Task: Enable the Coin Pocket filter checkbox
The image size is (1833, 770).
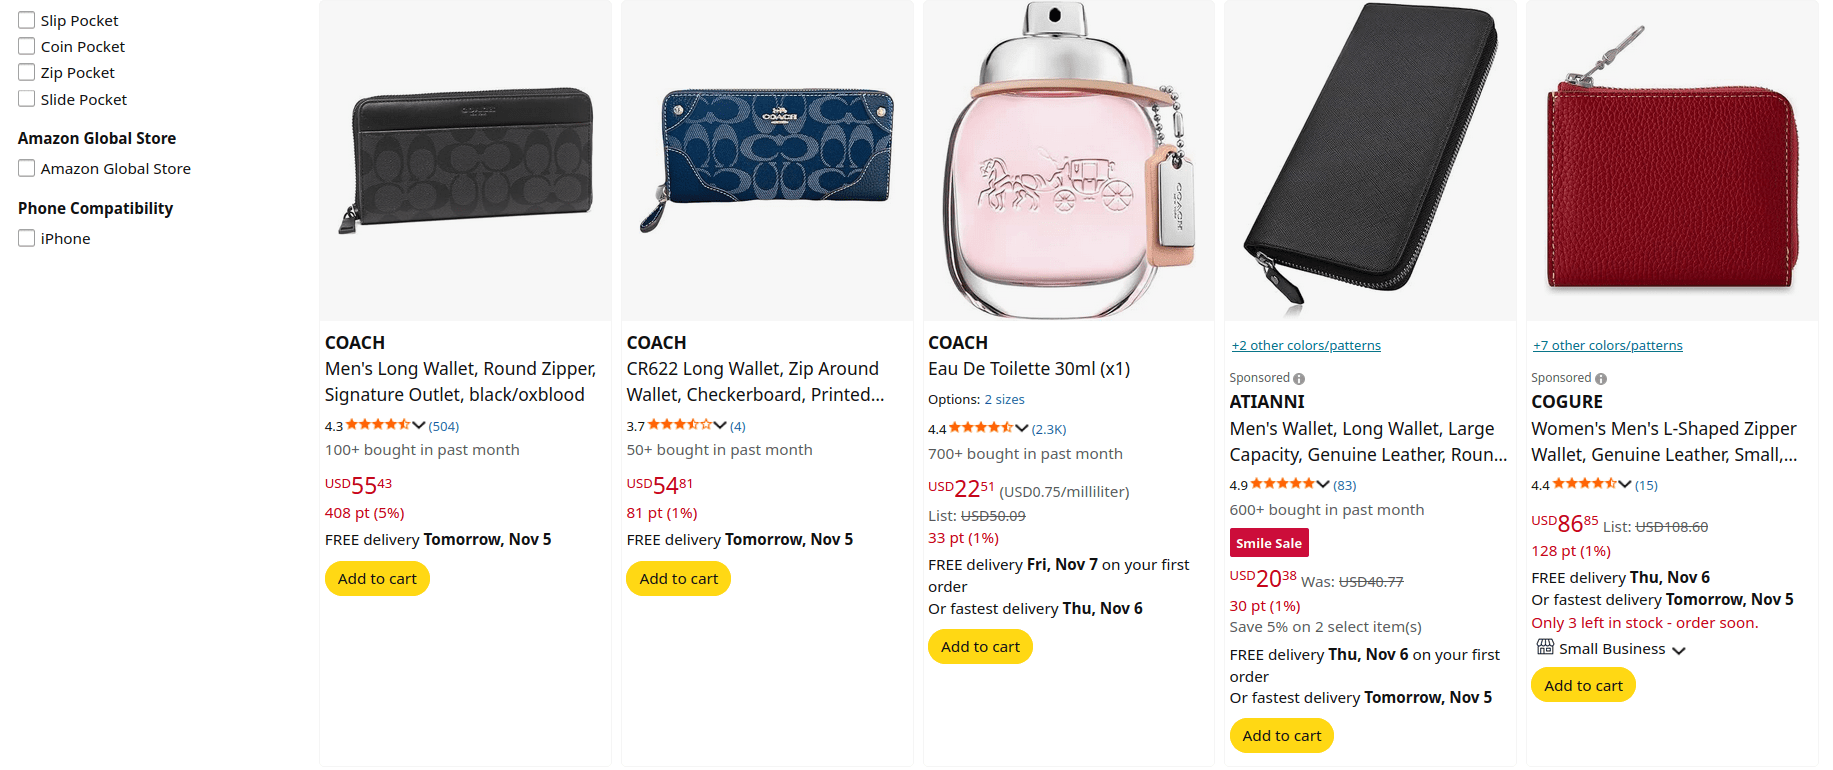Action: (27, 46)
